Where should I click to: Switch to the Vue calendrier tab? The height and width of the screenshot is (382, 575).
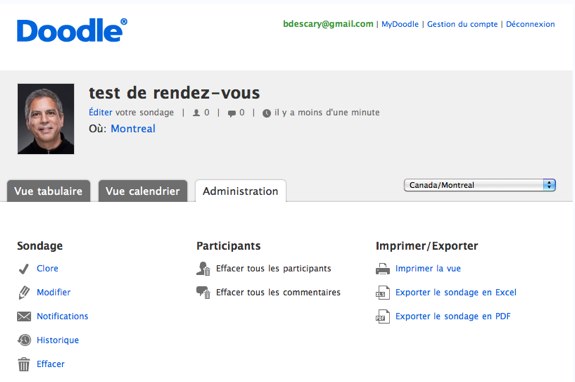coord(143,191)
